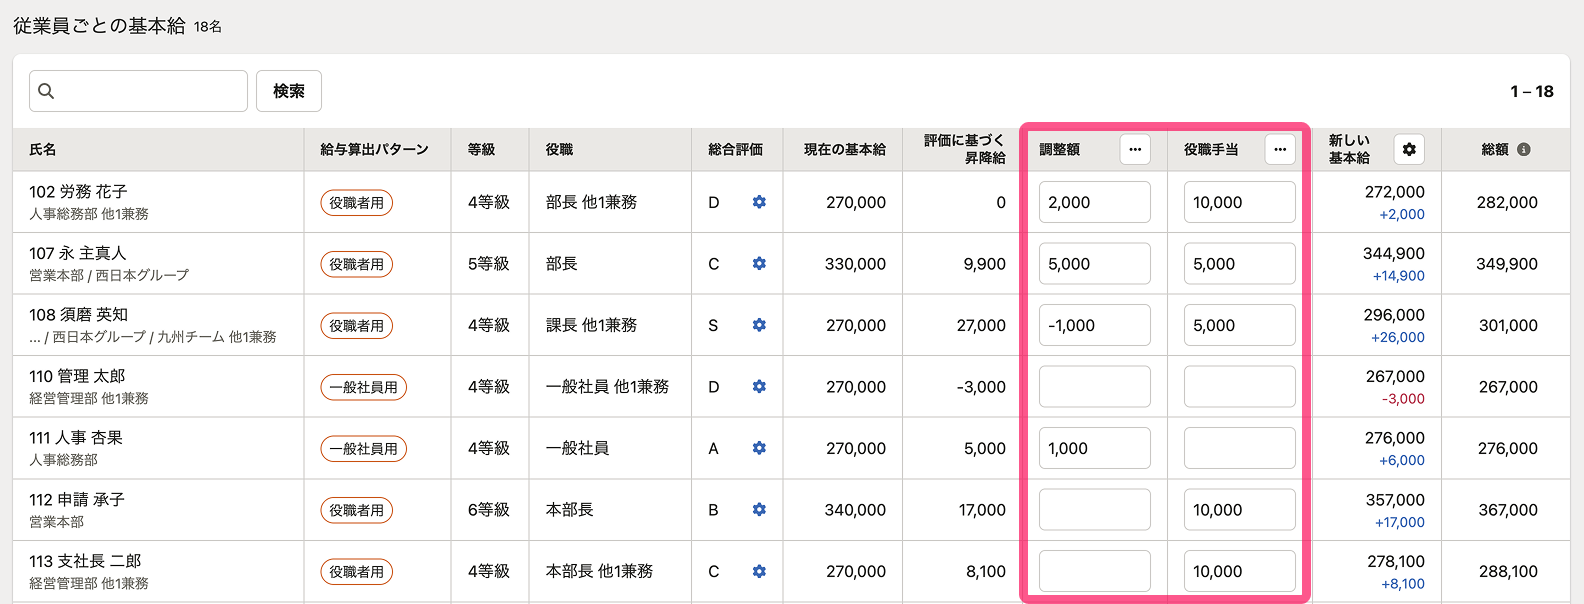Click the 一般社員用 tag for 管理 太郎
Image resolution: width=1584 pixels, height=604 pixels.
point(363,387)
